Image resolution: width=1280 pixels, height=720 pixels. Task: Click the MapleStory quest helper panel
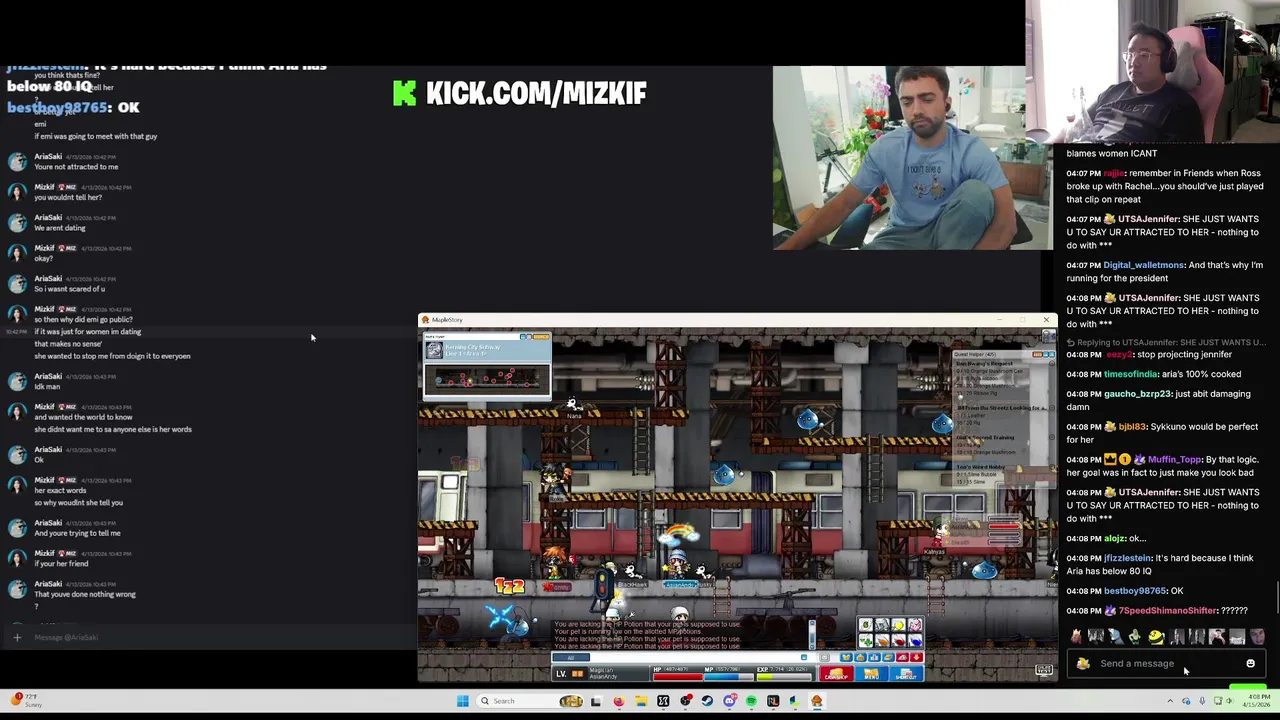point(1003,420)
